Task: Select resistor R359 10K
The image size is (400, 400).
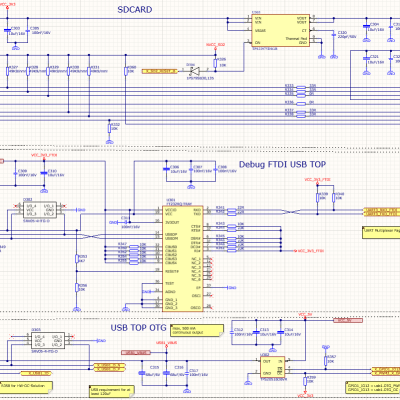Action: pyautogui.click(x=305, y=381)
